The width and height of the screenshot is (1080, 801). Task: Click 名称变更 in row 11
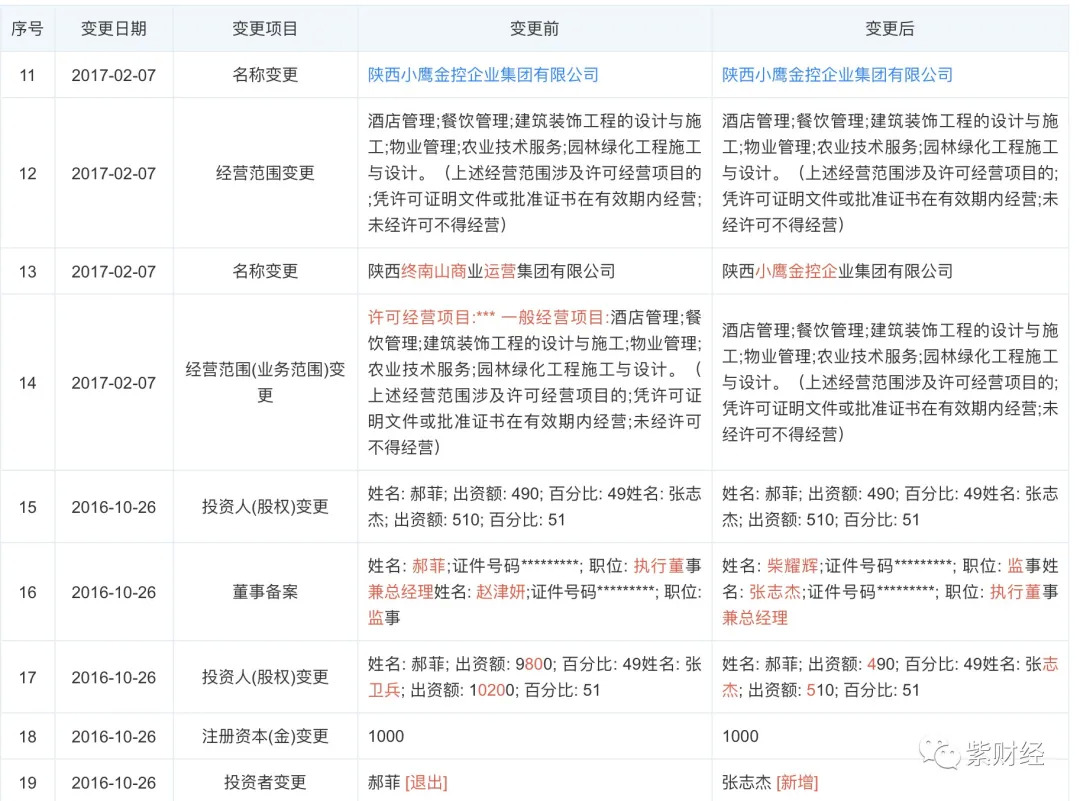pos(265,75)
